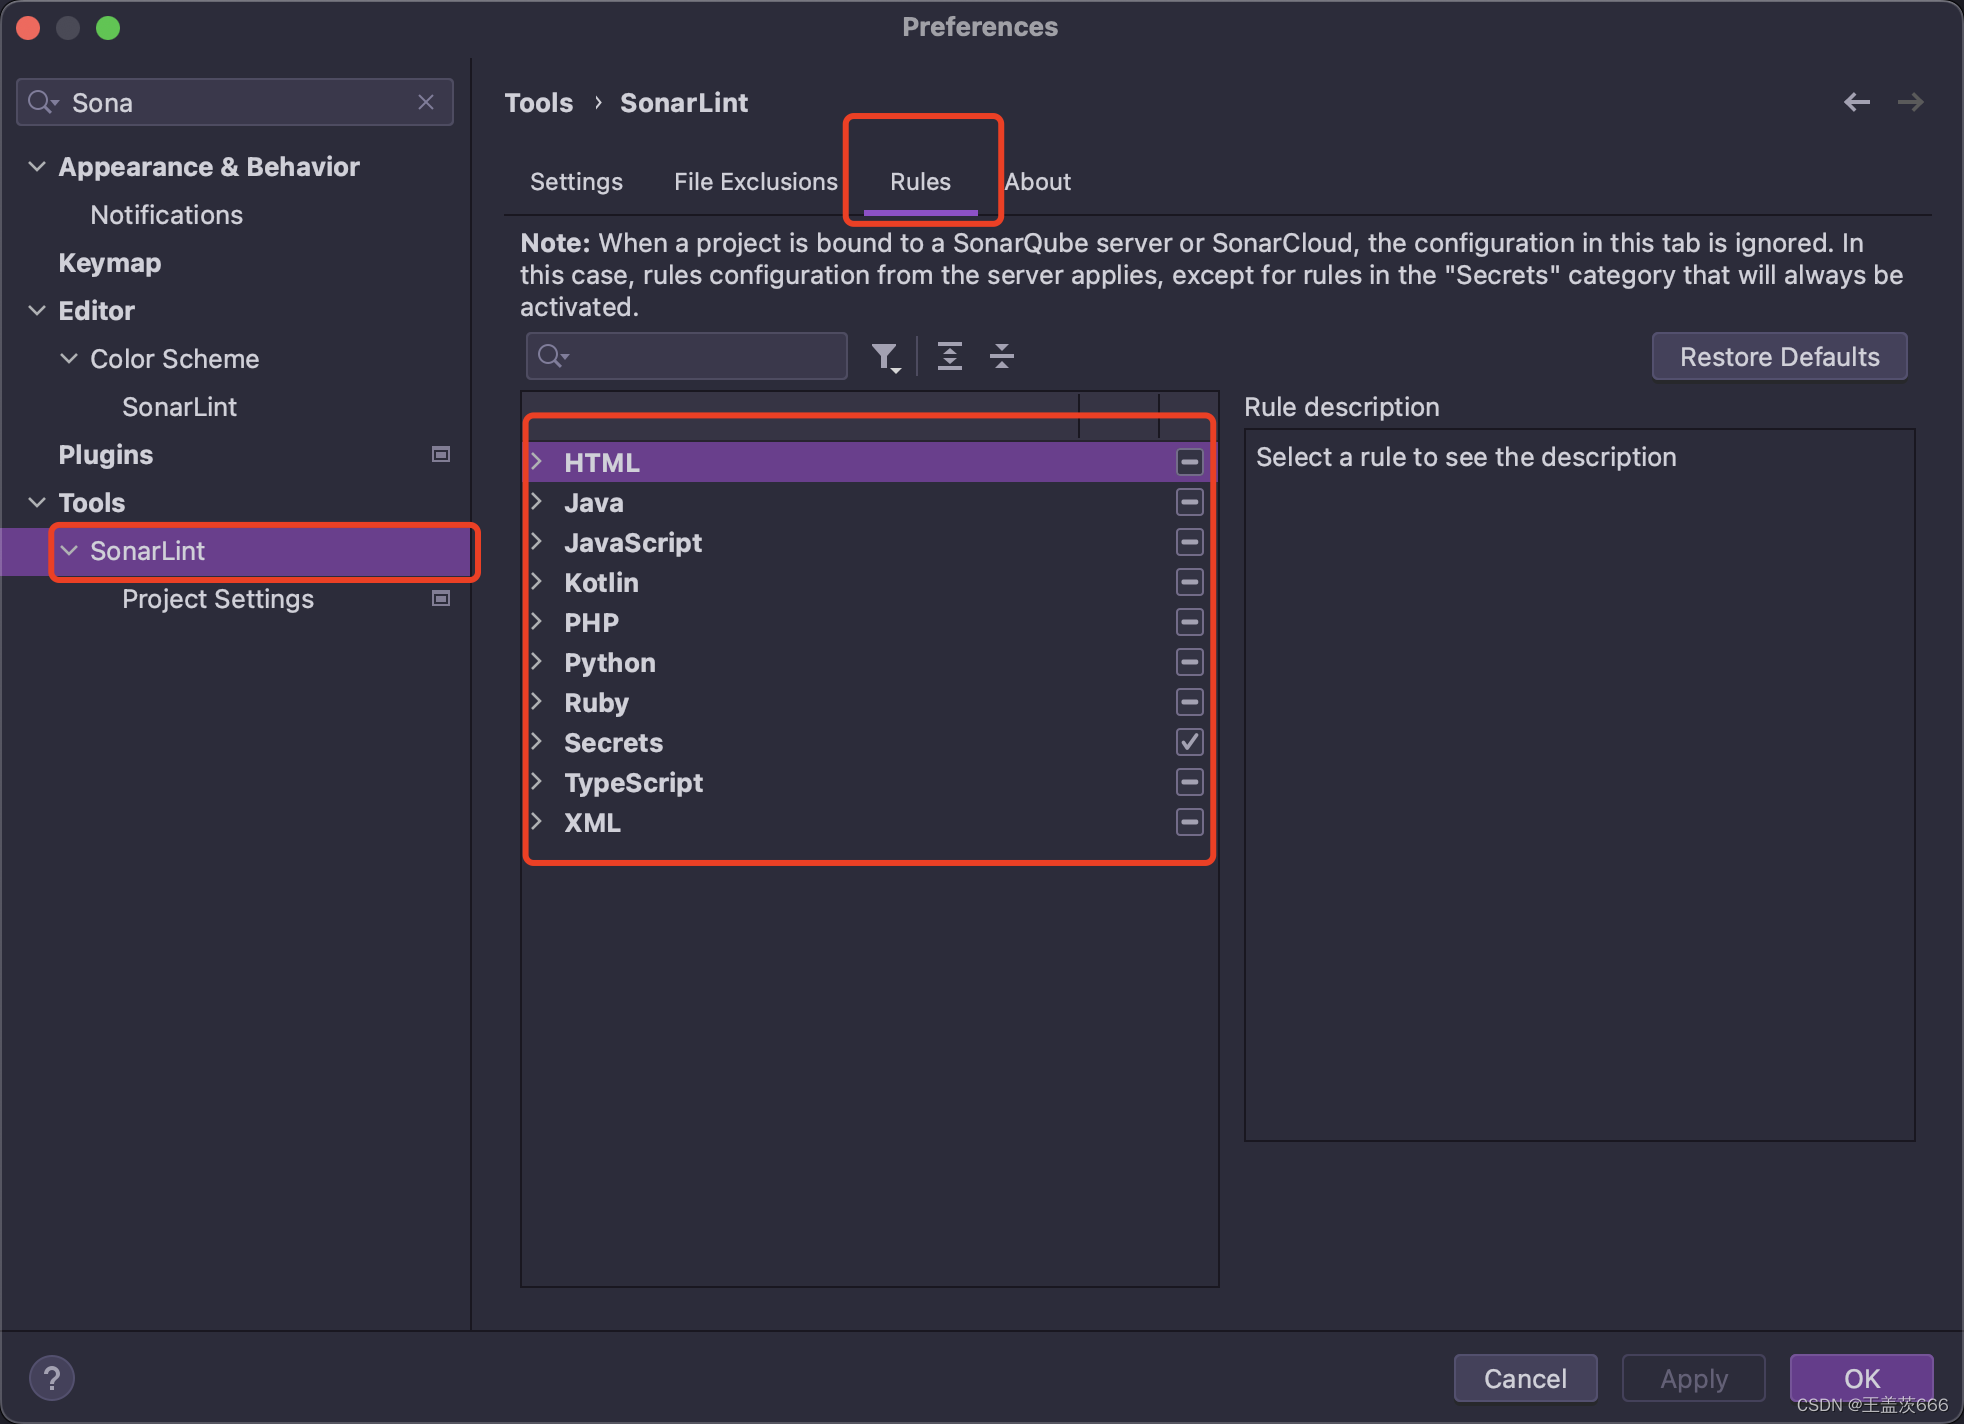This screenshot has height=1424, width=1964.
Task: Toggle the Ruby rules checkbox
Action: pos(1189,702)
